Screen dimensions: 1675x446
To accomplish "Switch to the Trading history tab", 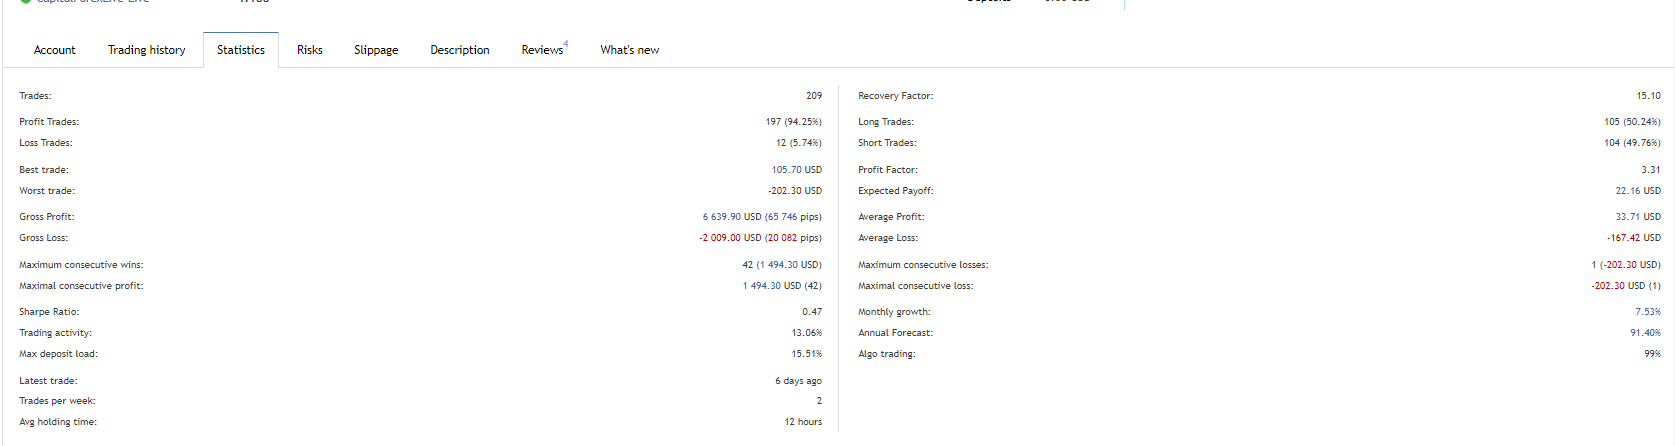I will point(146,50).
